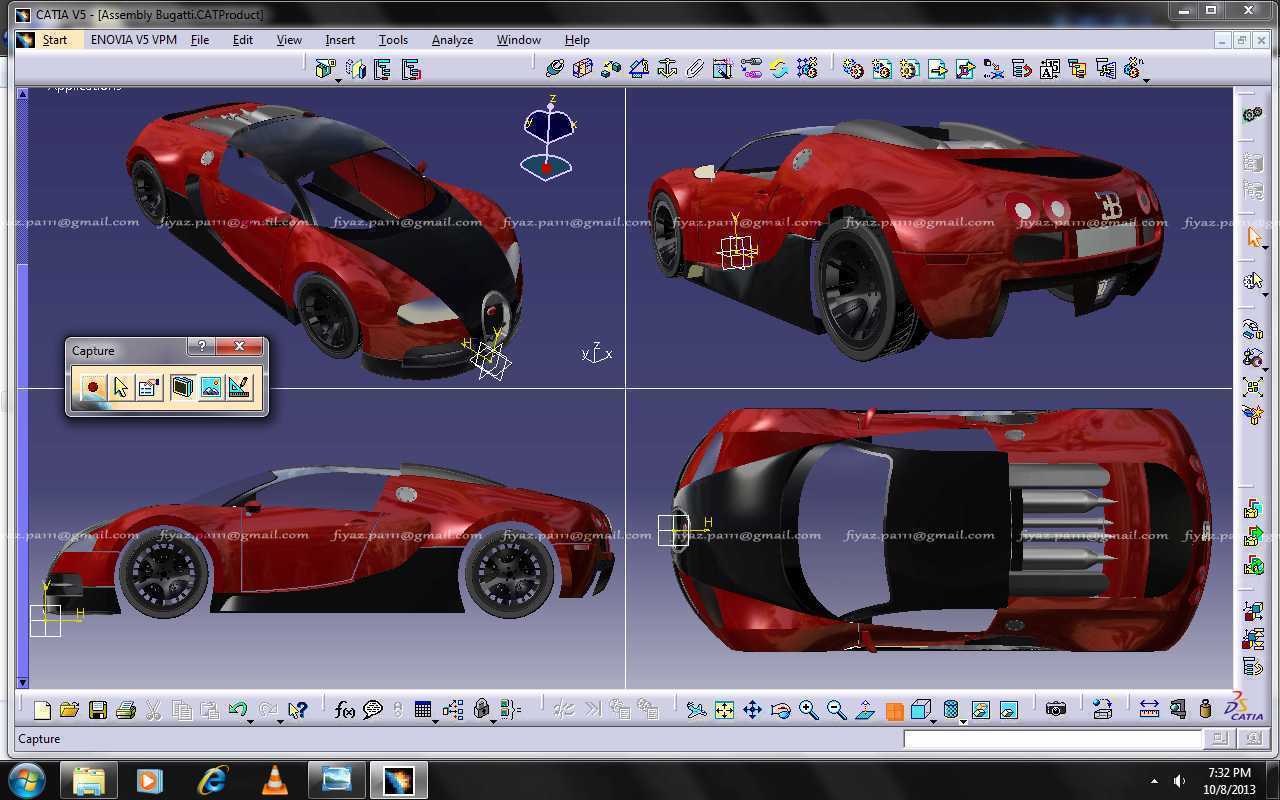
Task: Expand the first top toolbar icon's dropdown arrow
Action: click(338, 79)
